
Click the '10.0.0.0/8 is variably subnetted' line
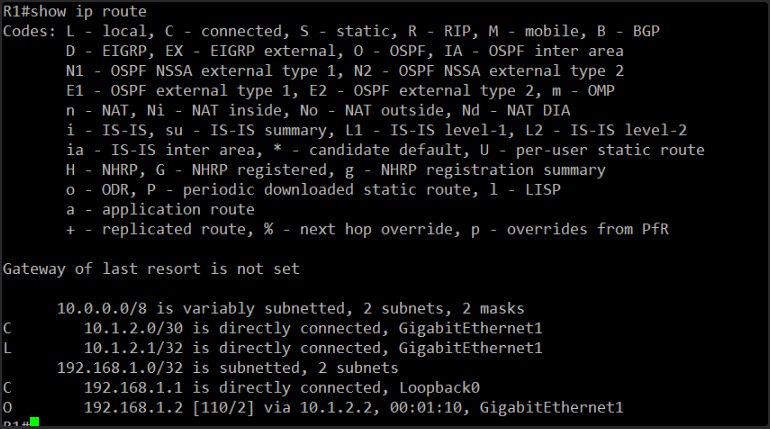coord(291,309)
